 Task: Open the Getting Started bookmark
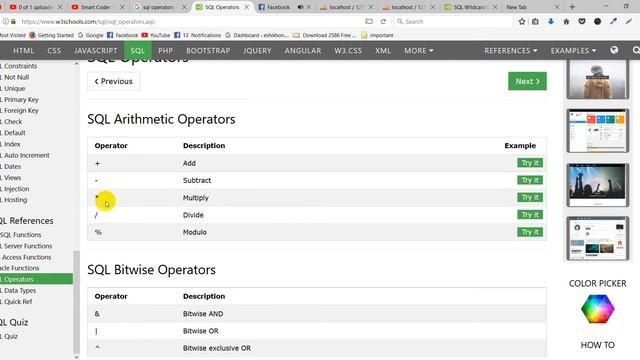click(51, 35)
